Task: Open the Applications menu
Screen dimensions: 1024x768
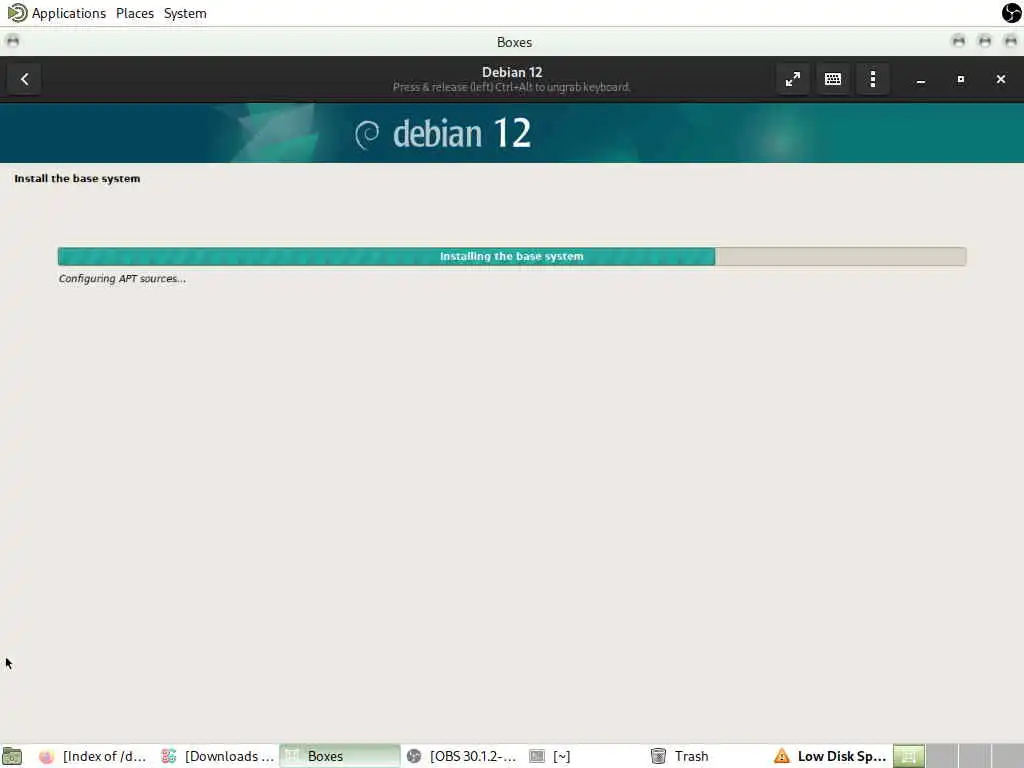Action: (69, 13)
